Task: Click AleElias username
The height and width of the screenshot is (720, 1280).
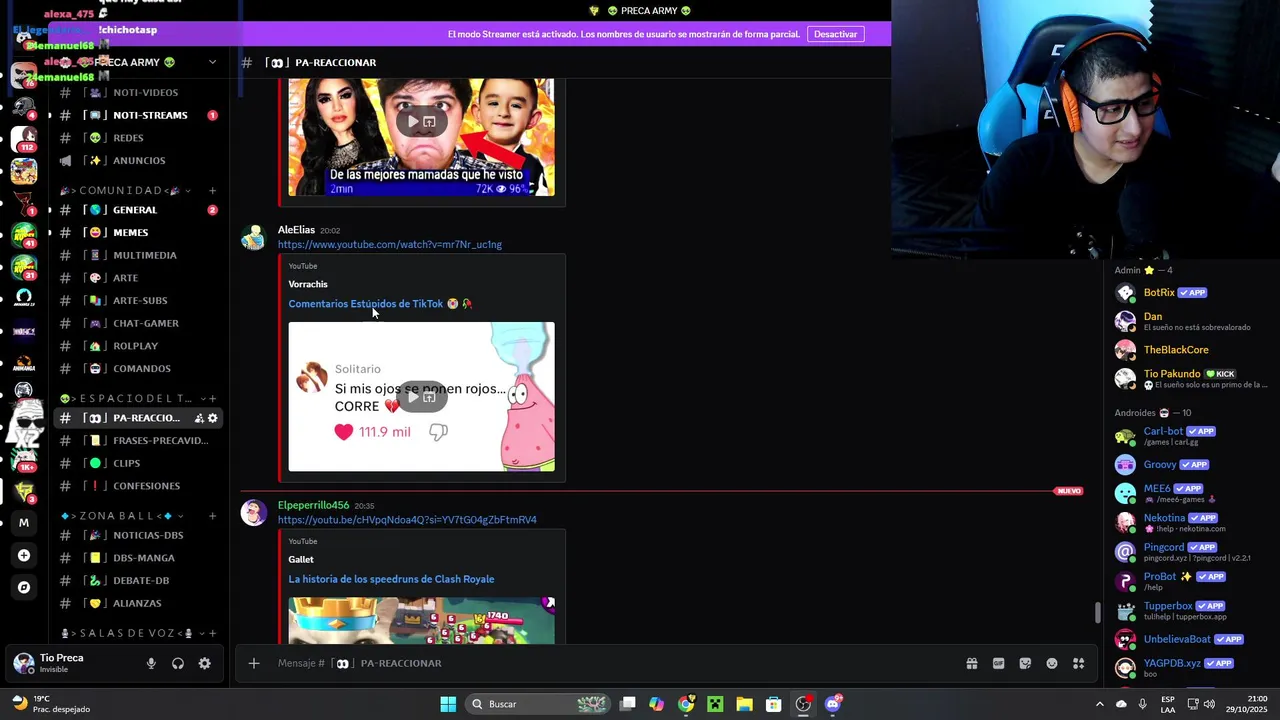Action: tap(296, 230)
